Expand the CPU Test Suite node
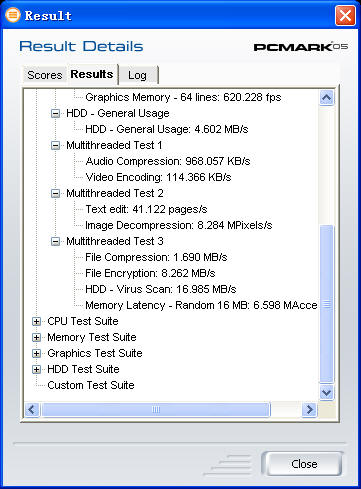This screenshot has height=489, width=361. pos(36,321)
